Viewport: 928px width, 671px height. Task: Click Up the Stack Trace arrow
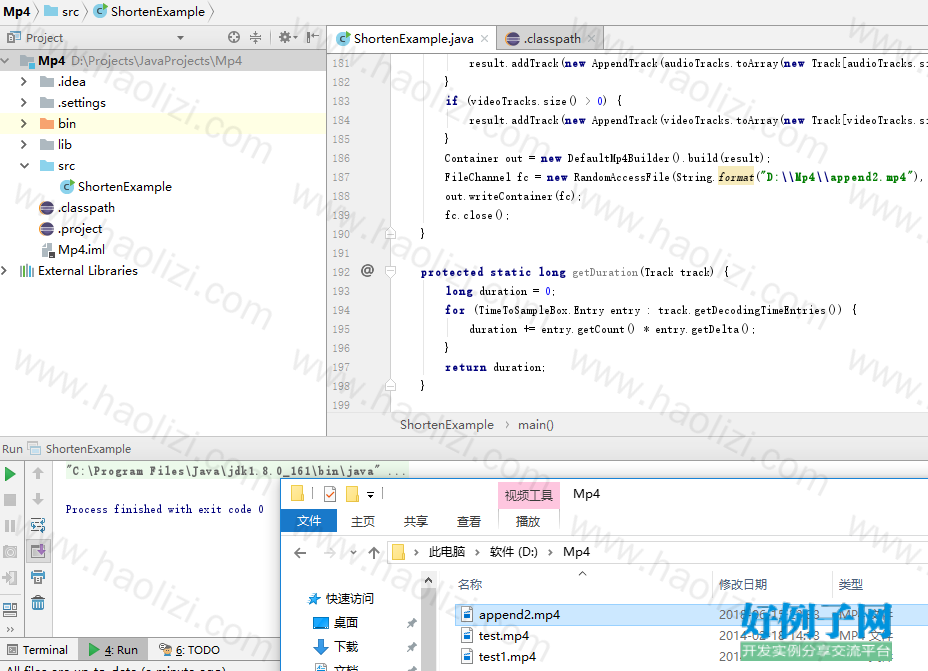pos(38,473)
